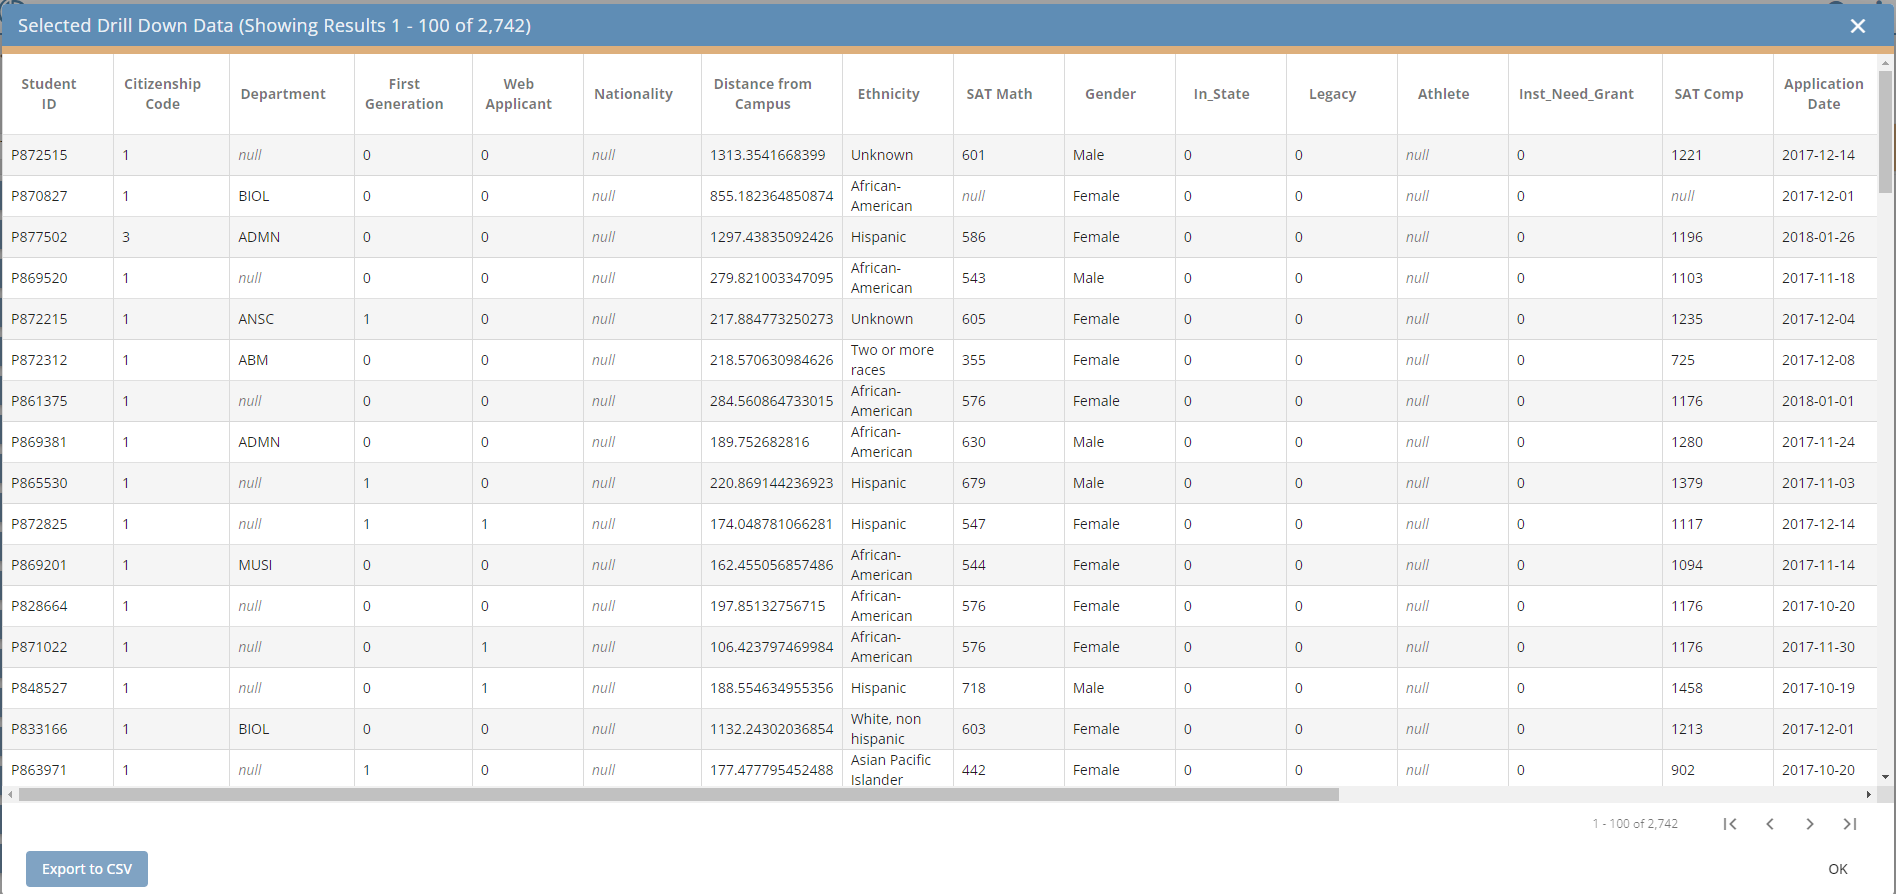The image size is (1896, 894).
Task: Click the horizontal scrollbar thumb
Action: pyautogui.click(x=679, y=795)
